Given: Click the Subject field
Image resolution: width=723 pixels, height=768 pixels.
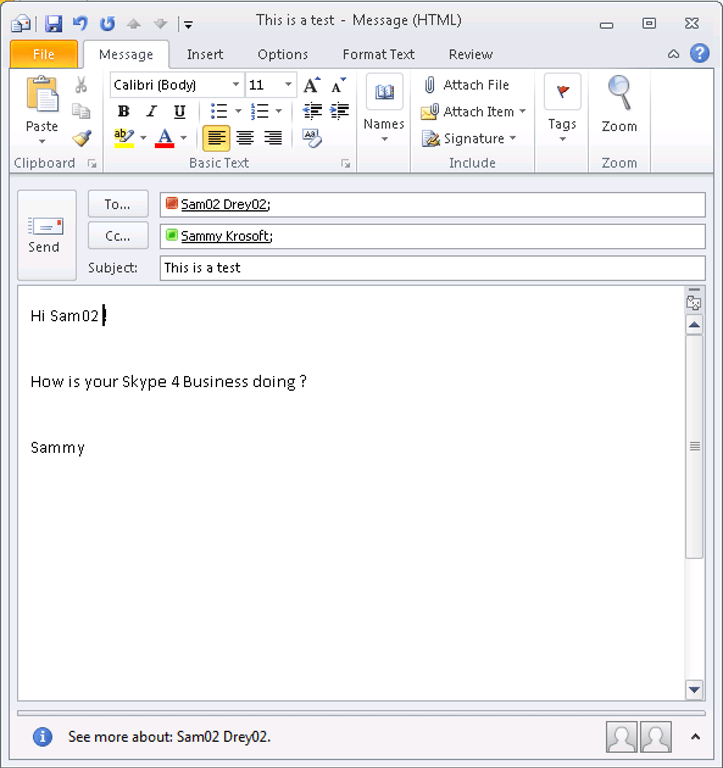Looking at the screenshot, I should (x=433, y=268).
